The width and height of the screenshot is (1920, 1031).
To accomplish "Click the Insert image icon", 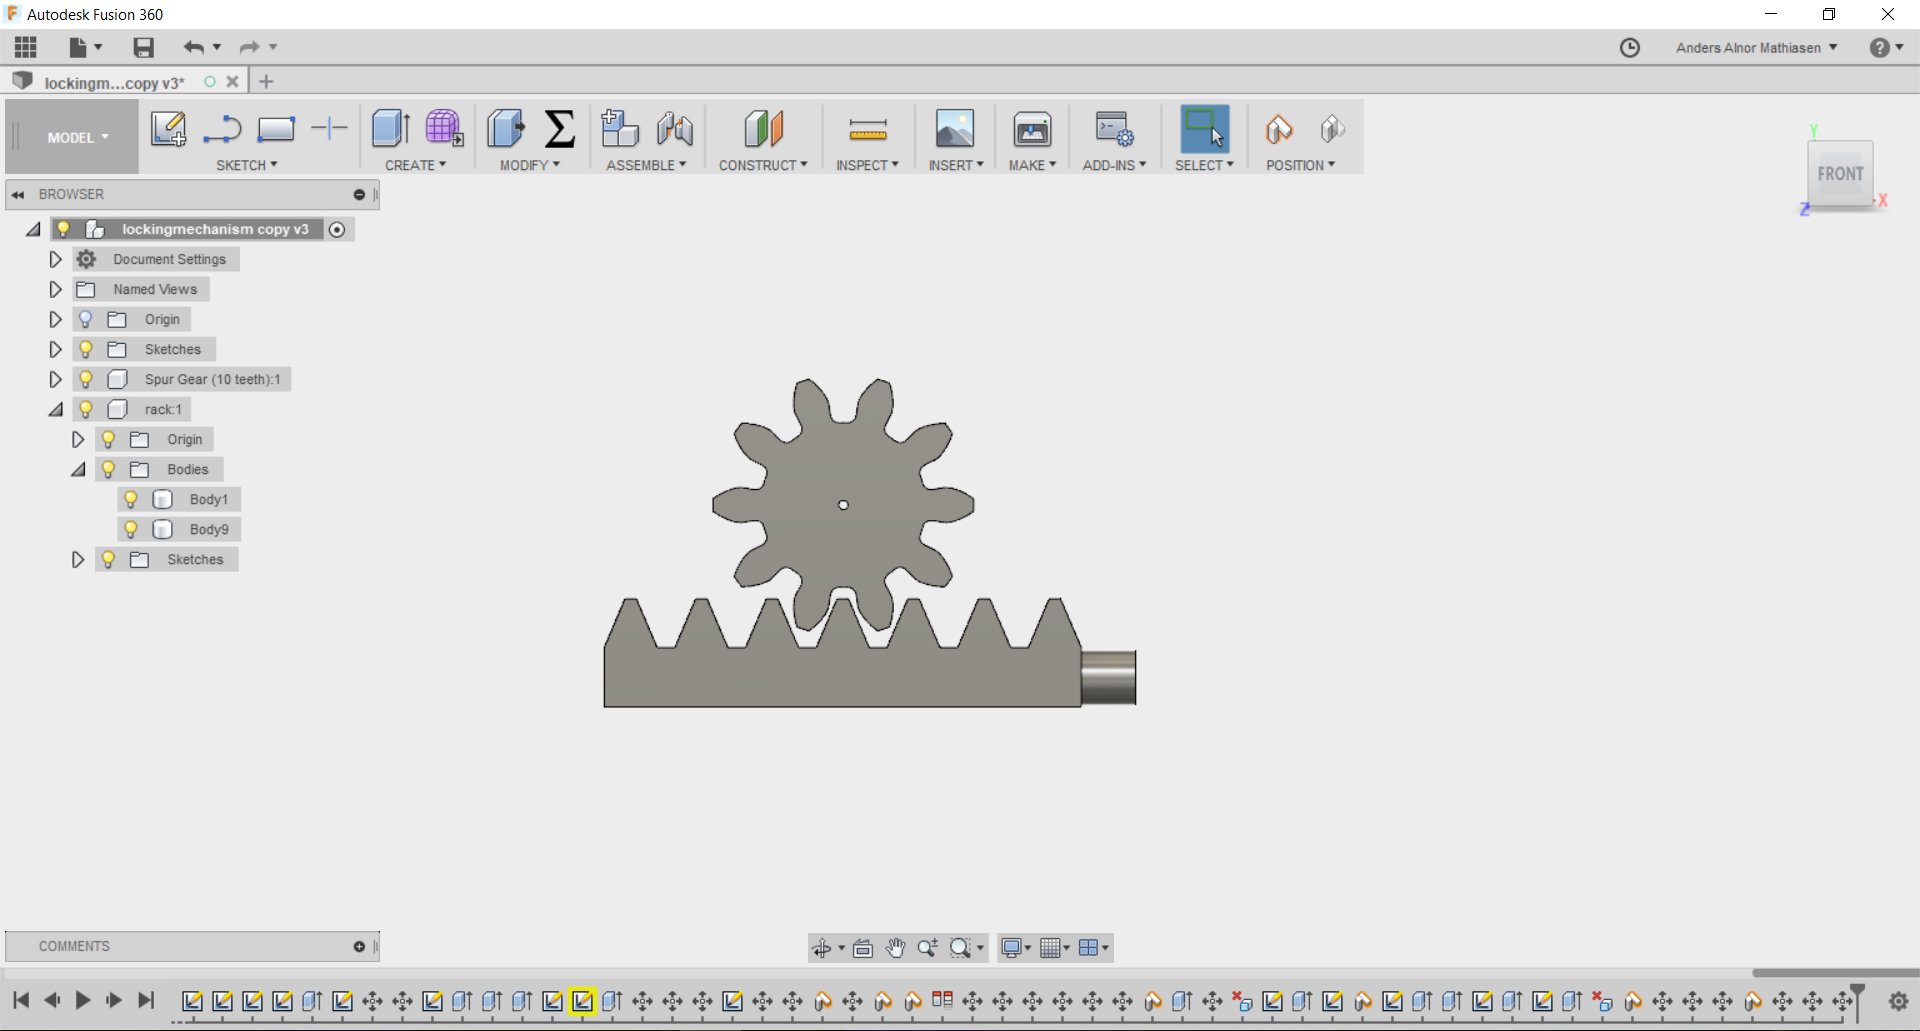I will [955, 129].
